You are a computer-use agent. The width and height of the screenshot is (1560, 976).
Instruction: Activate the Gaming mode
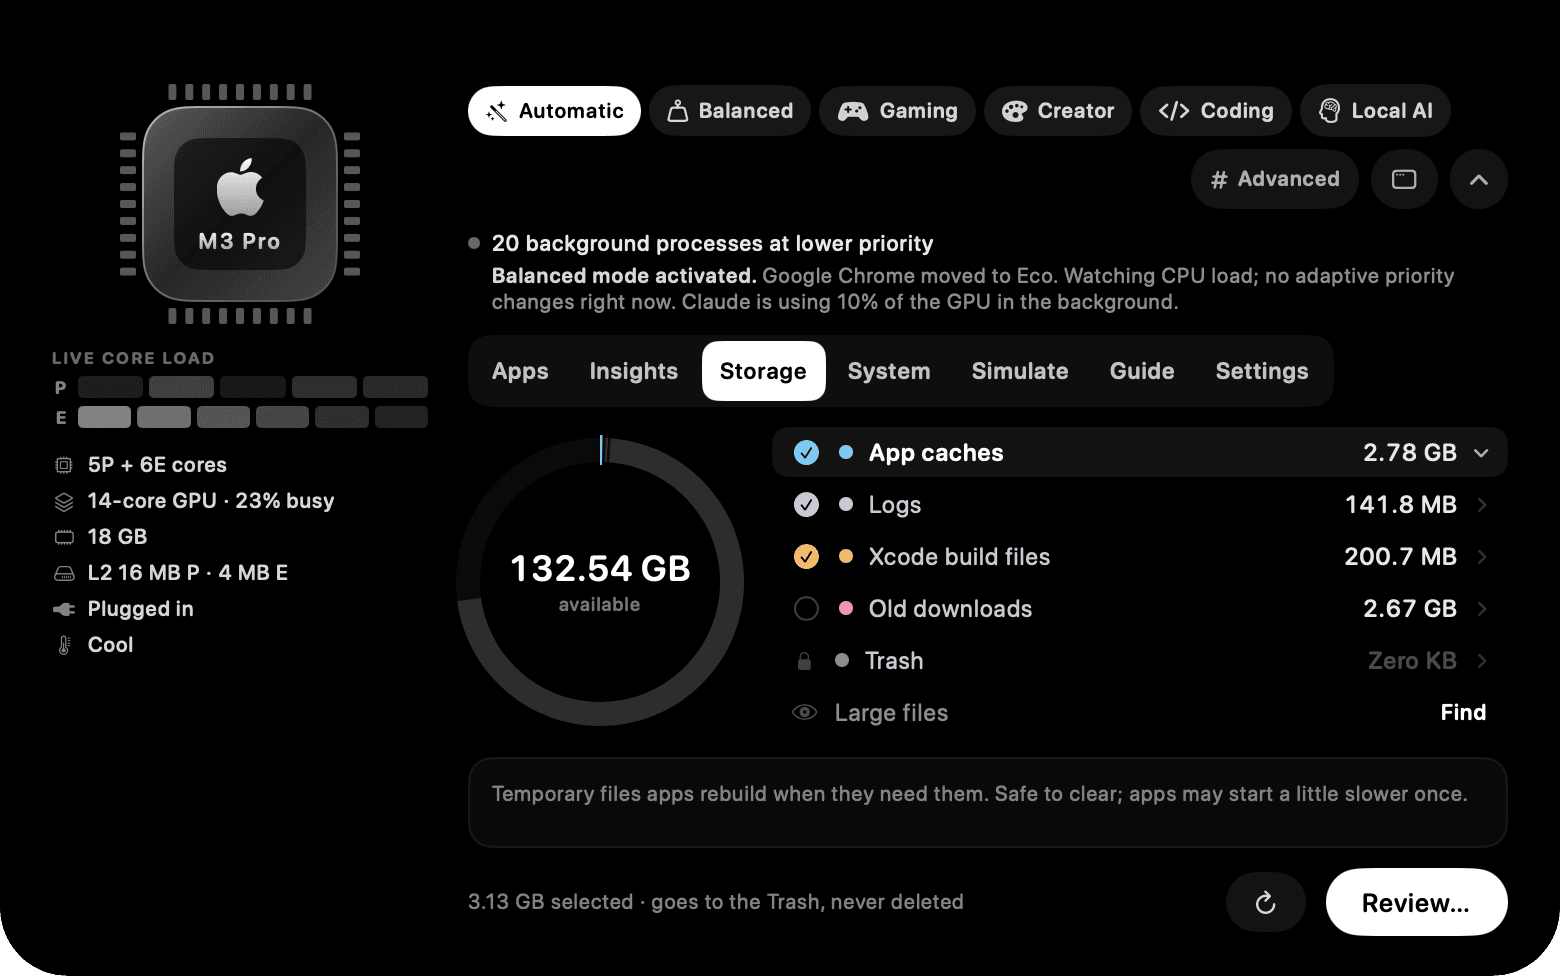click(897, 111)
